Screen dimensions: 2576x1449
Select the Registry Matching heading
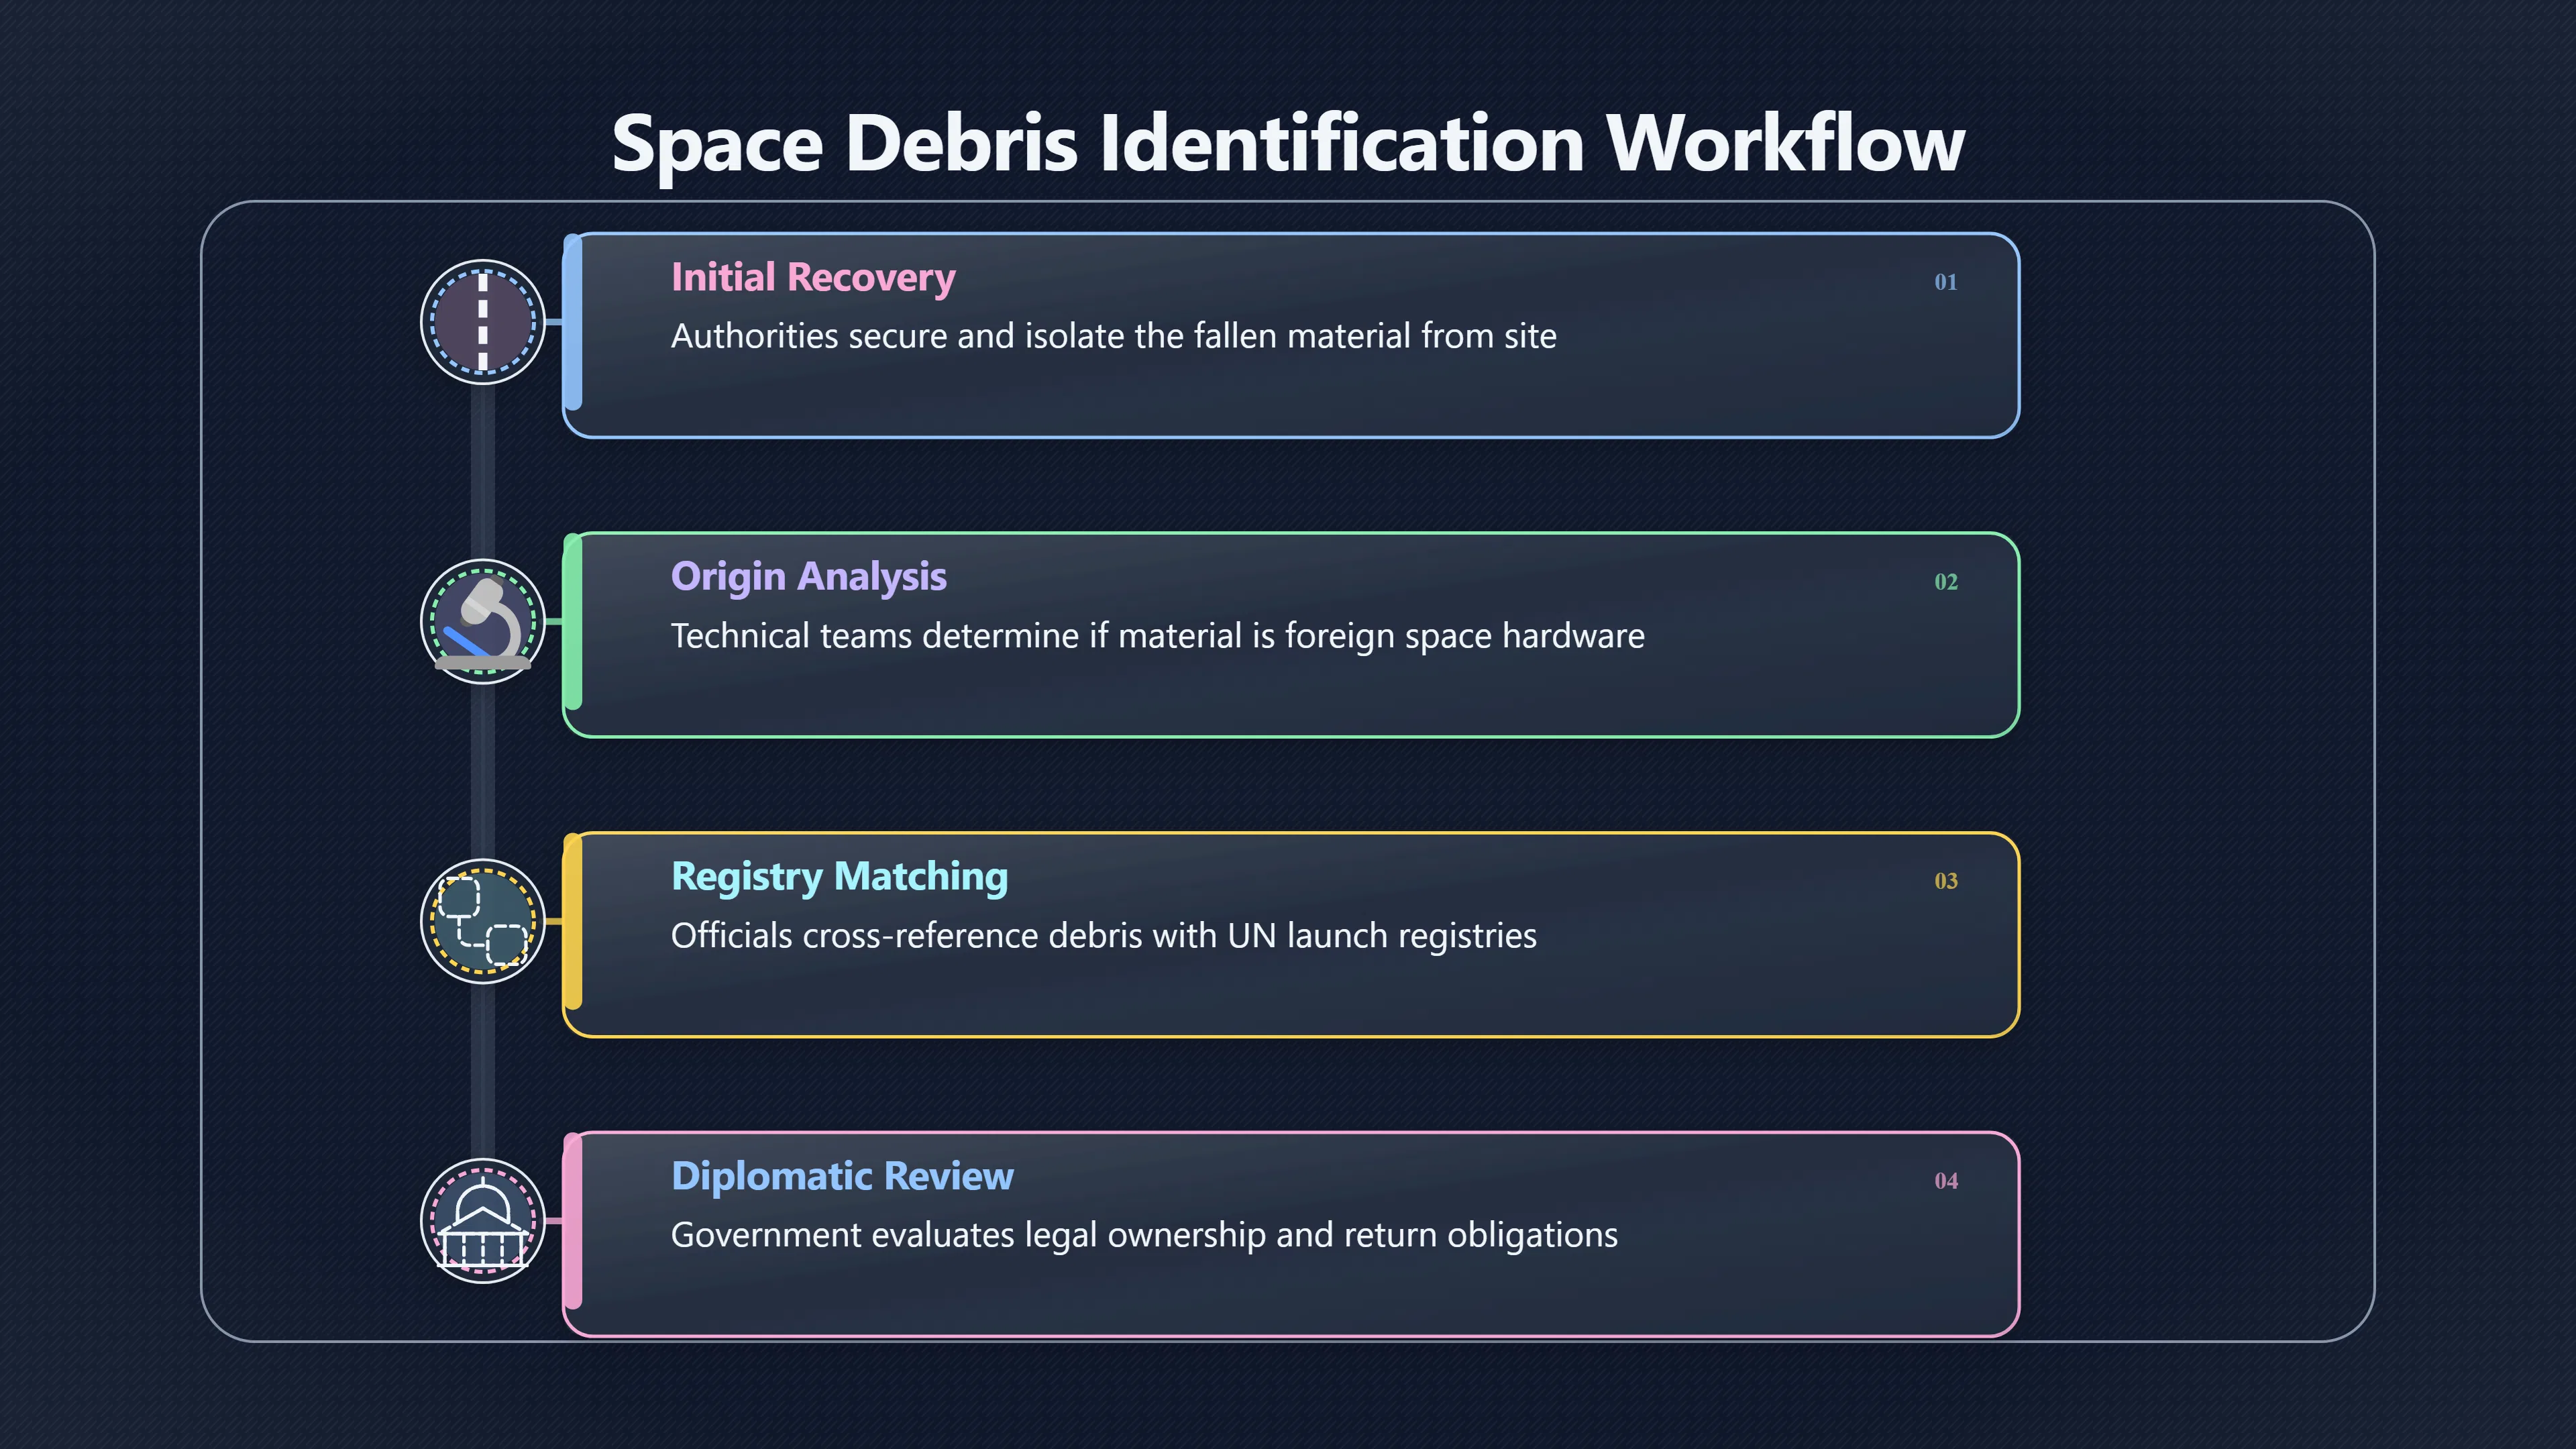pyautogui.click(x=839, y=876)
